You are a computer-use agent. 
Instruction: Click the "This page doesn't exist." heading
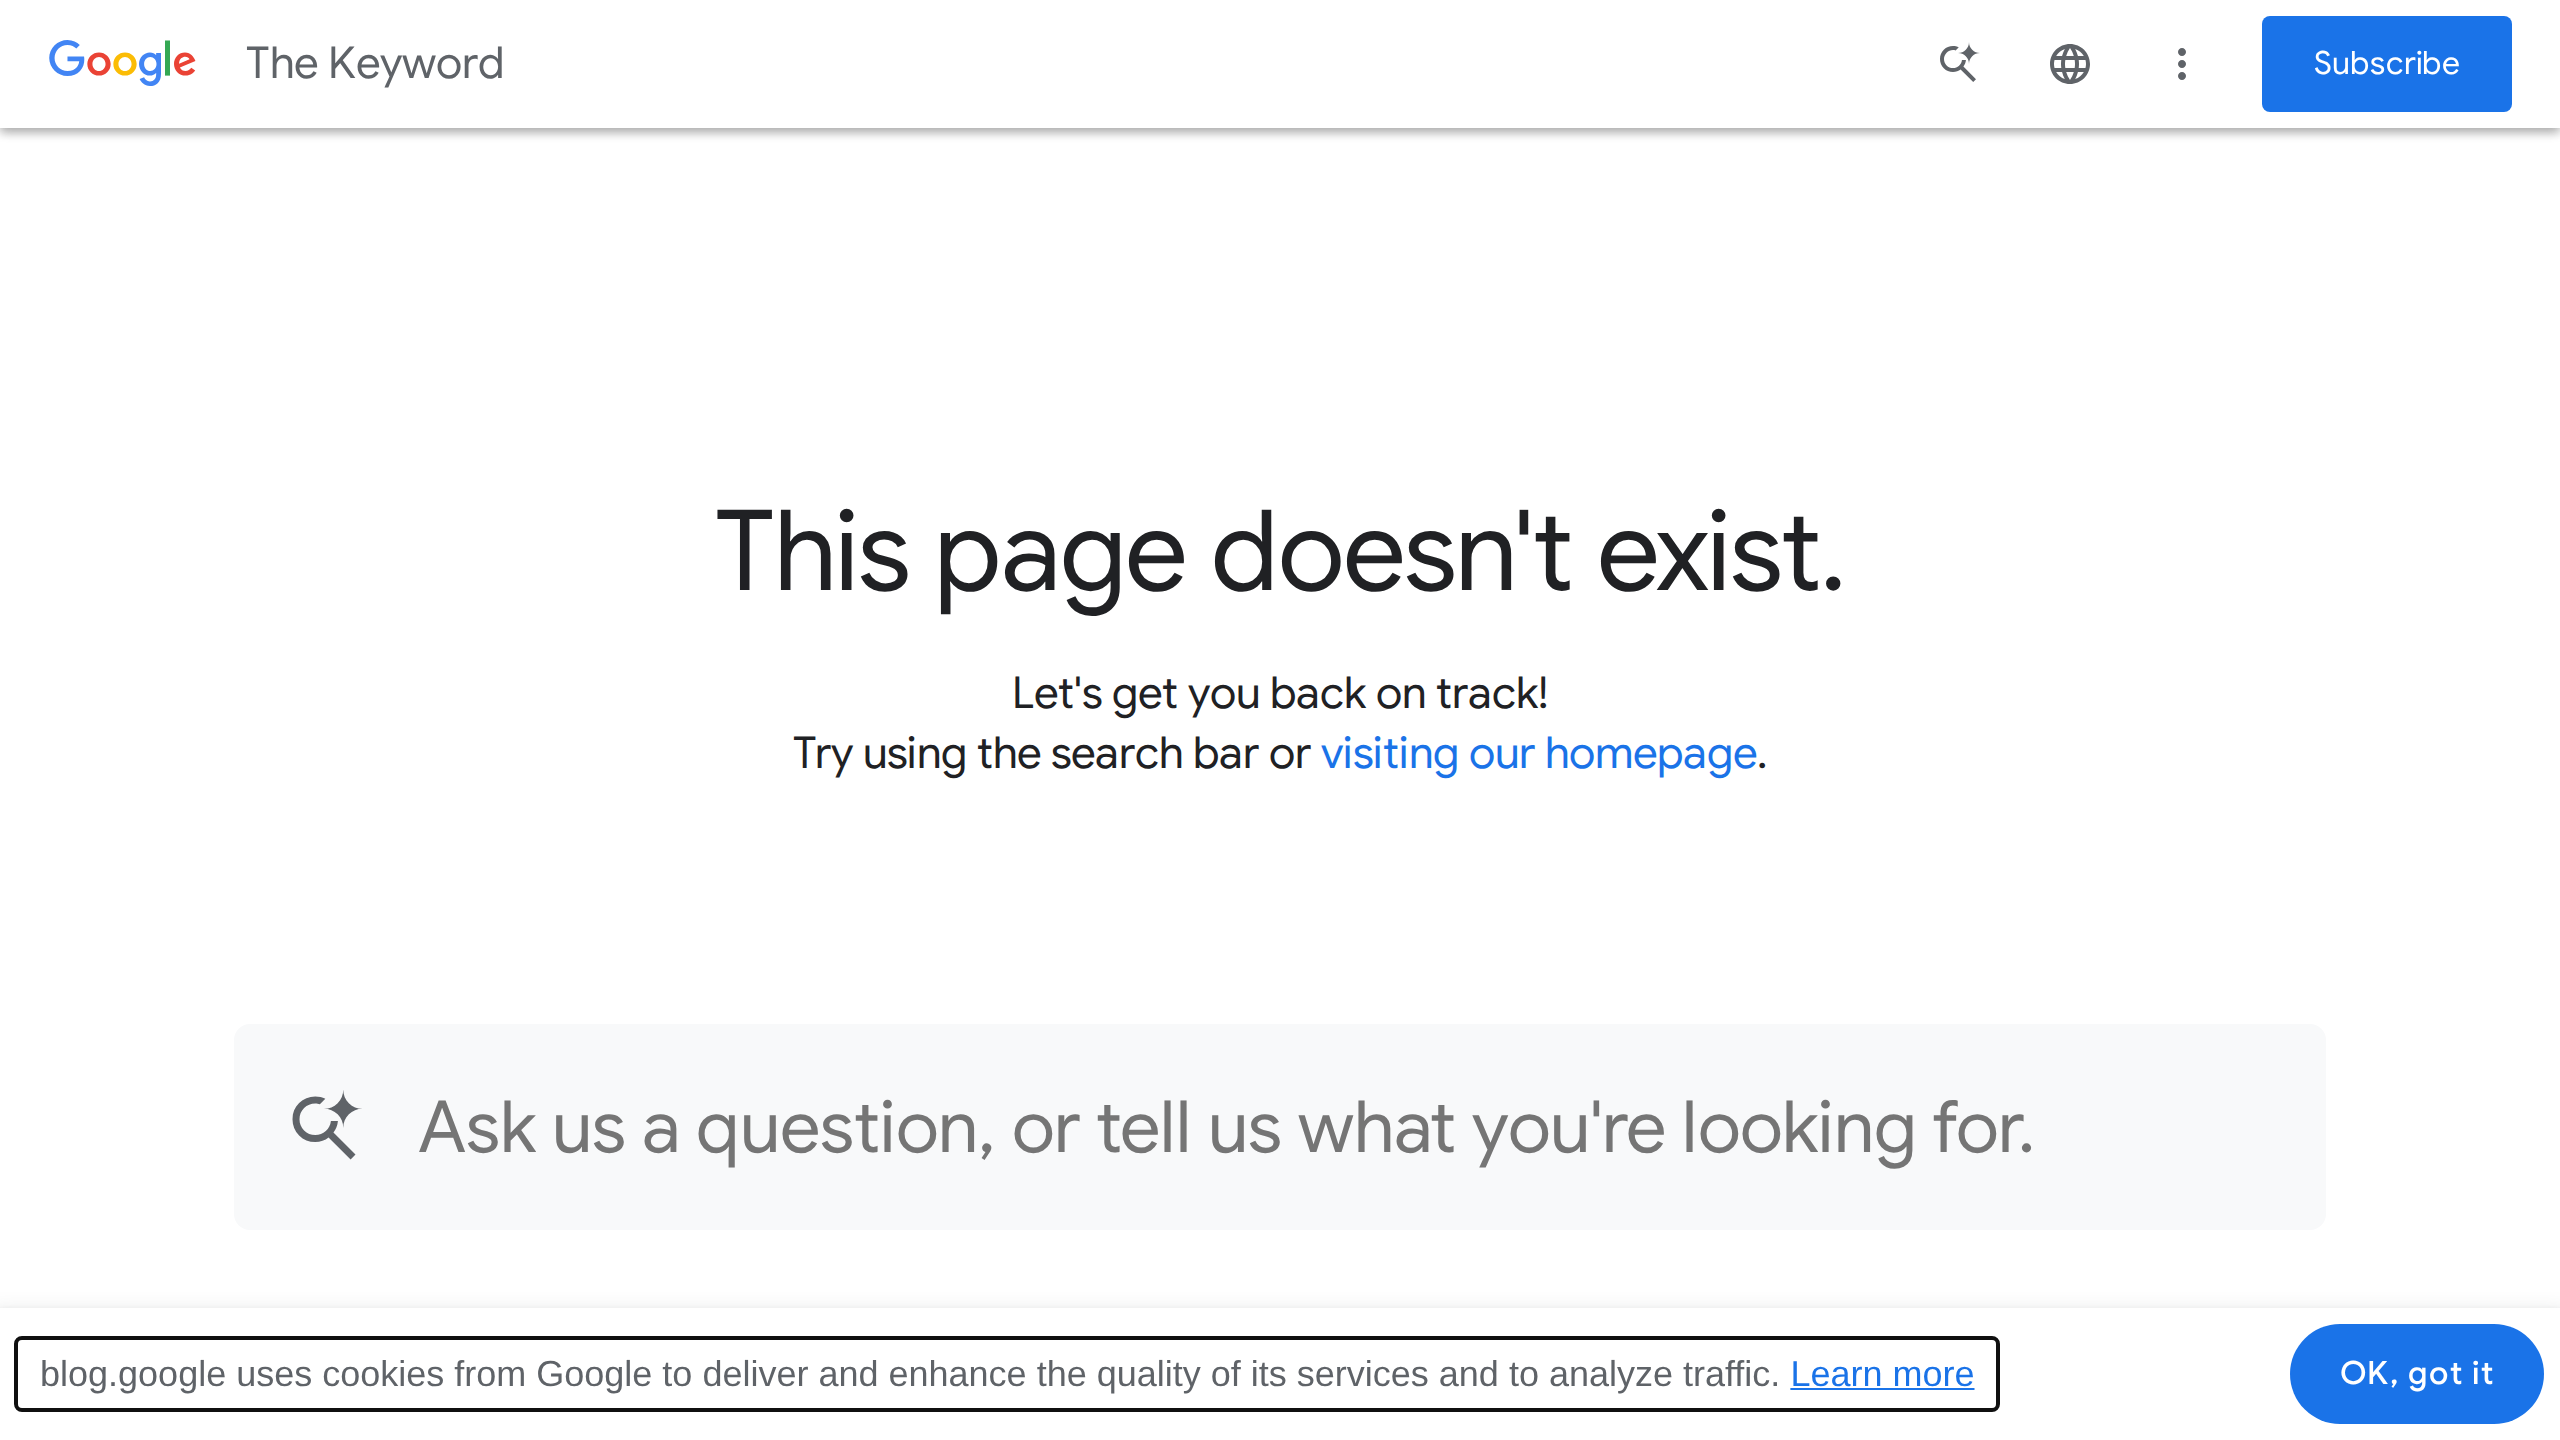click(1279, 552)
